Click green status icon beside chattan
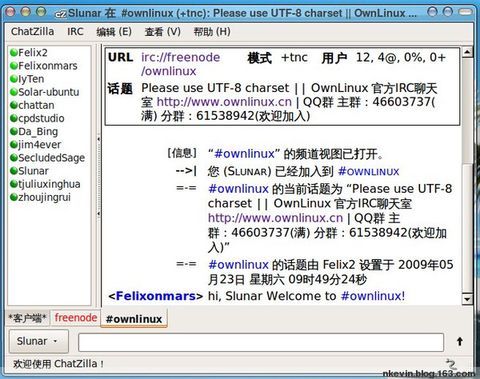Image resolution: width=480 pixels, height=379 pixels. coord(14,105)
